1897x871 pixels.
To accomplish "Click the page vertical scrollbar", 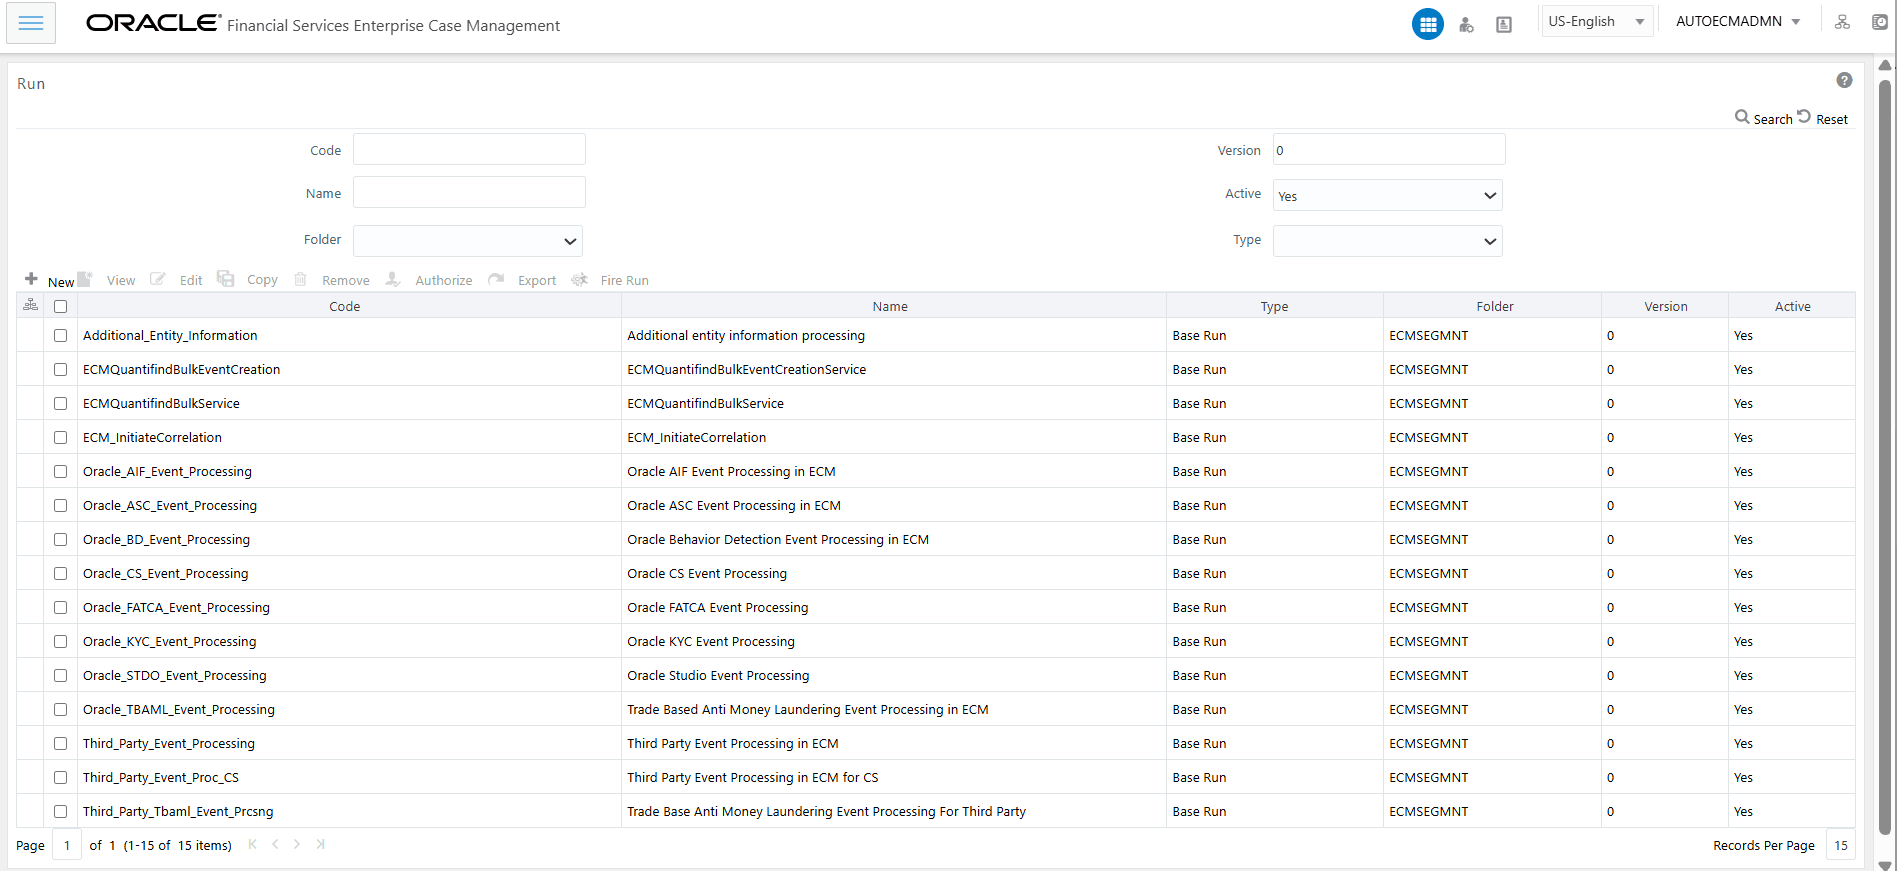I will [x=1885, y=456].
